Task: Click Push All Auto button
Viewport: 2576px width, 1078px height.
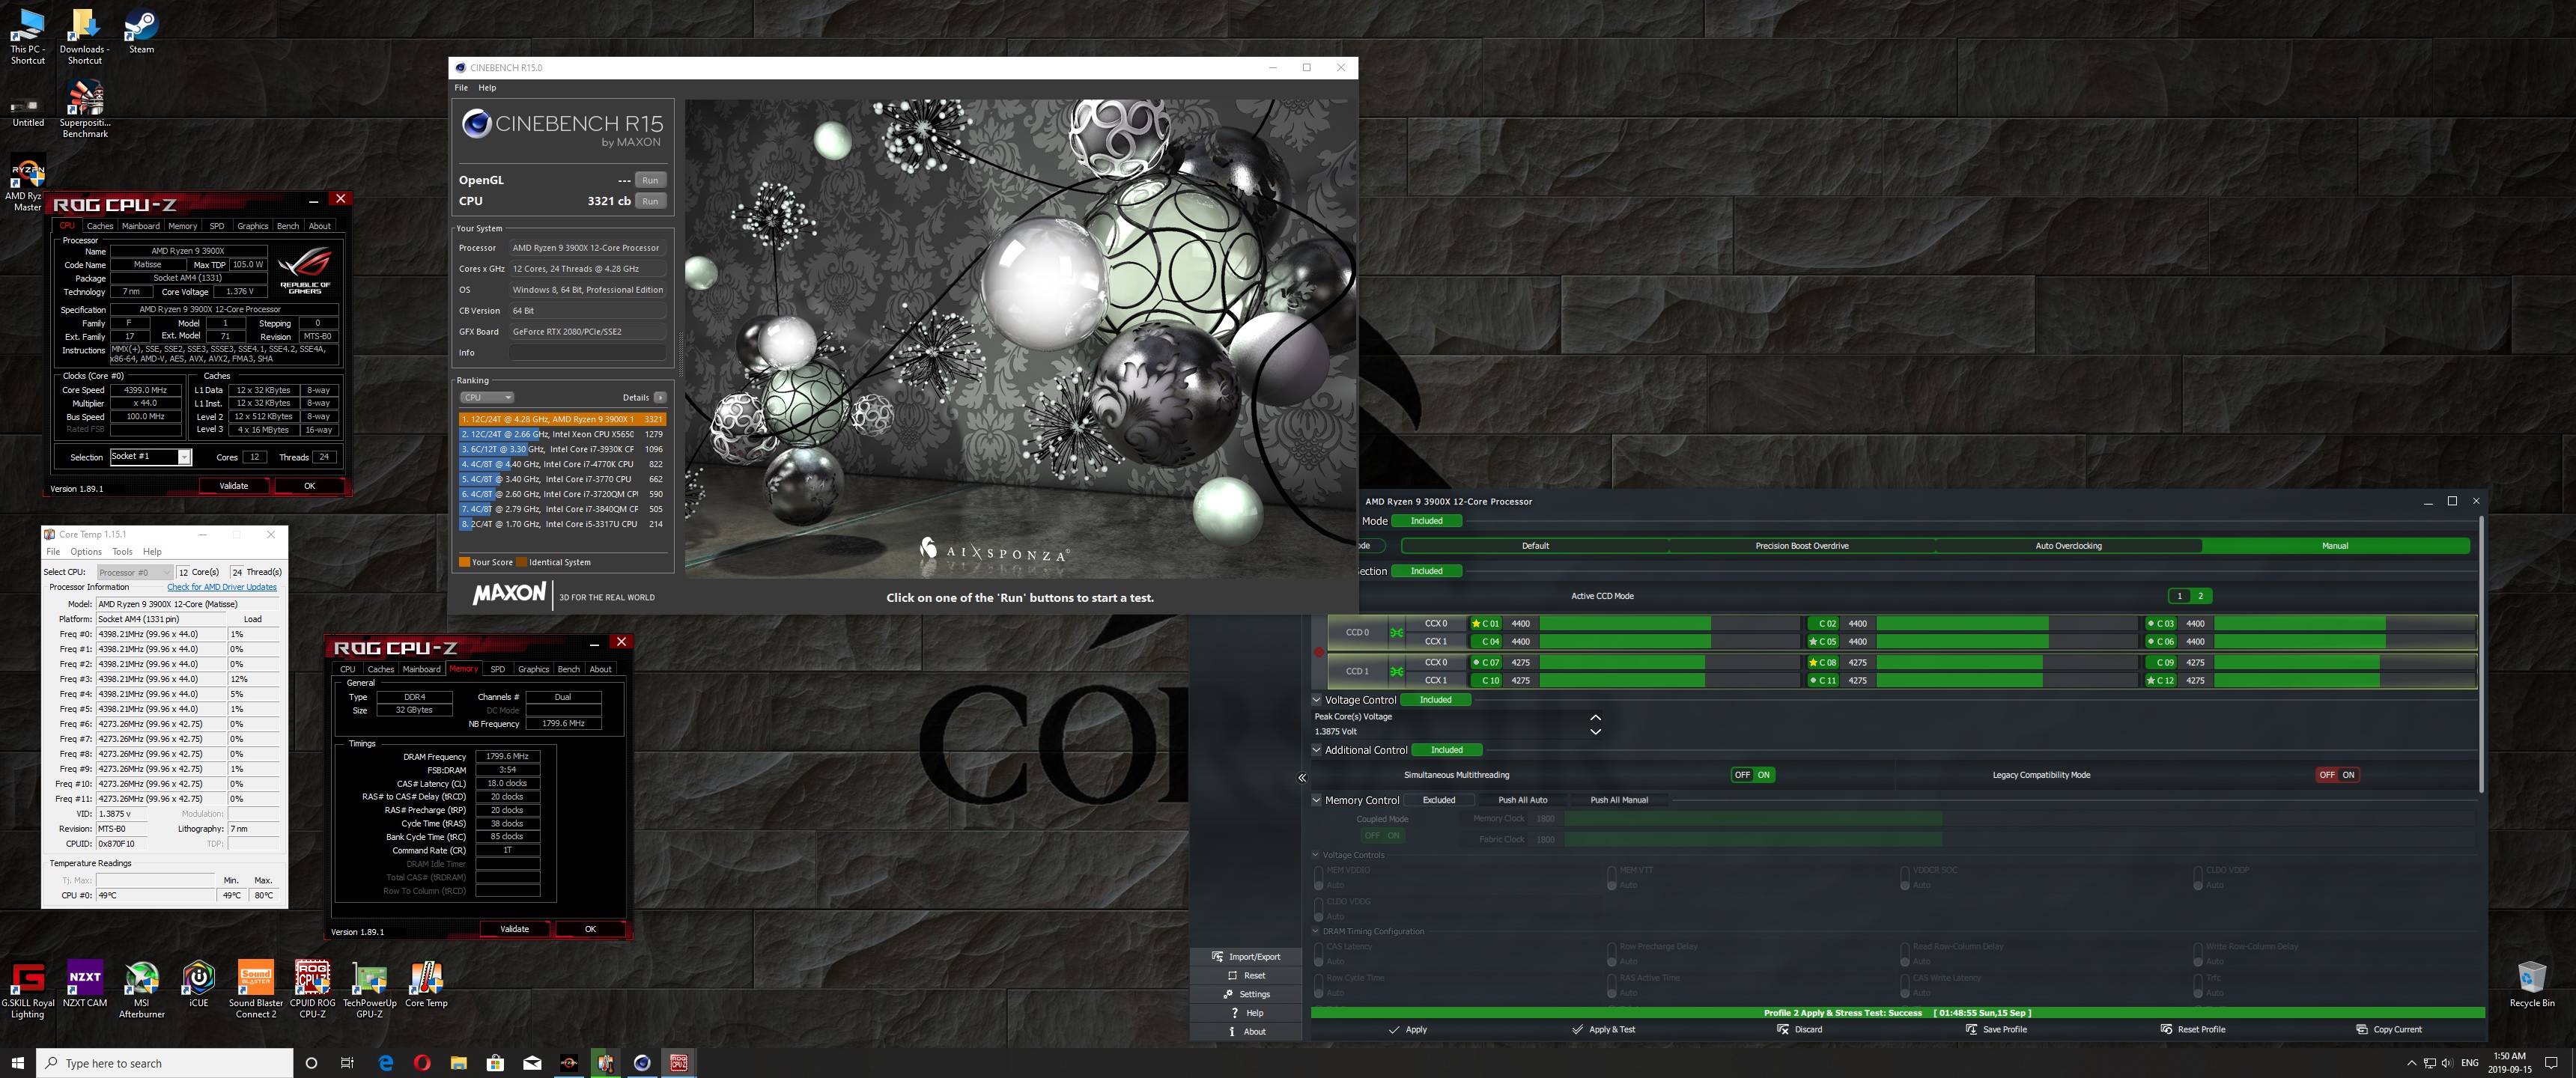Action: (1522, 800)
